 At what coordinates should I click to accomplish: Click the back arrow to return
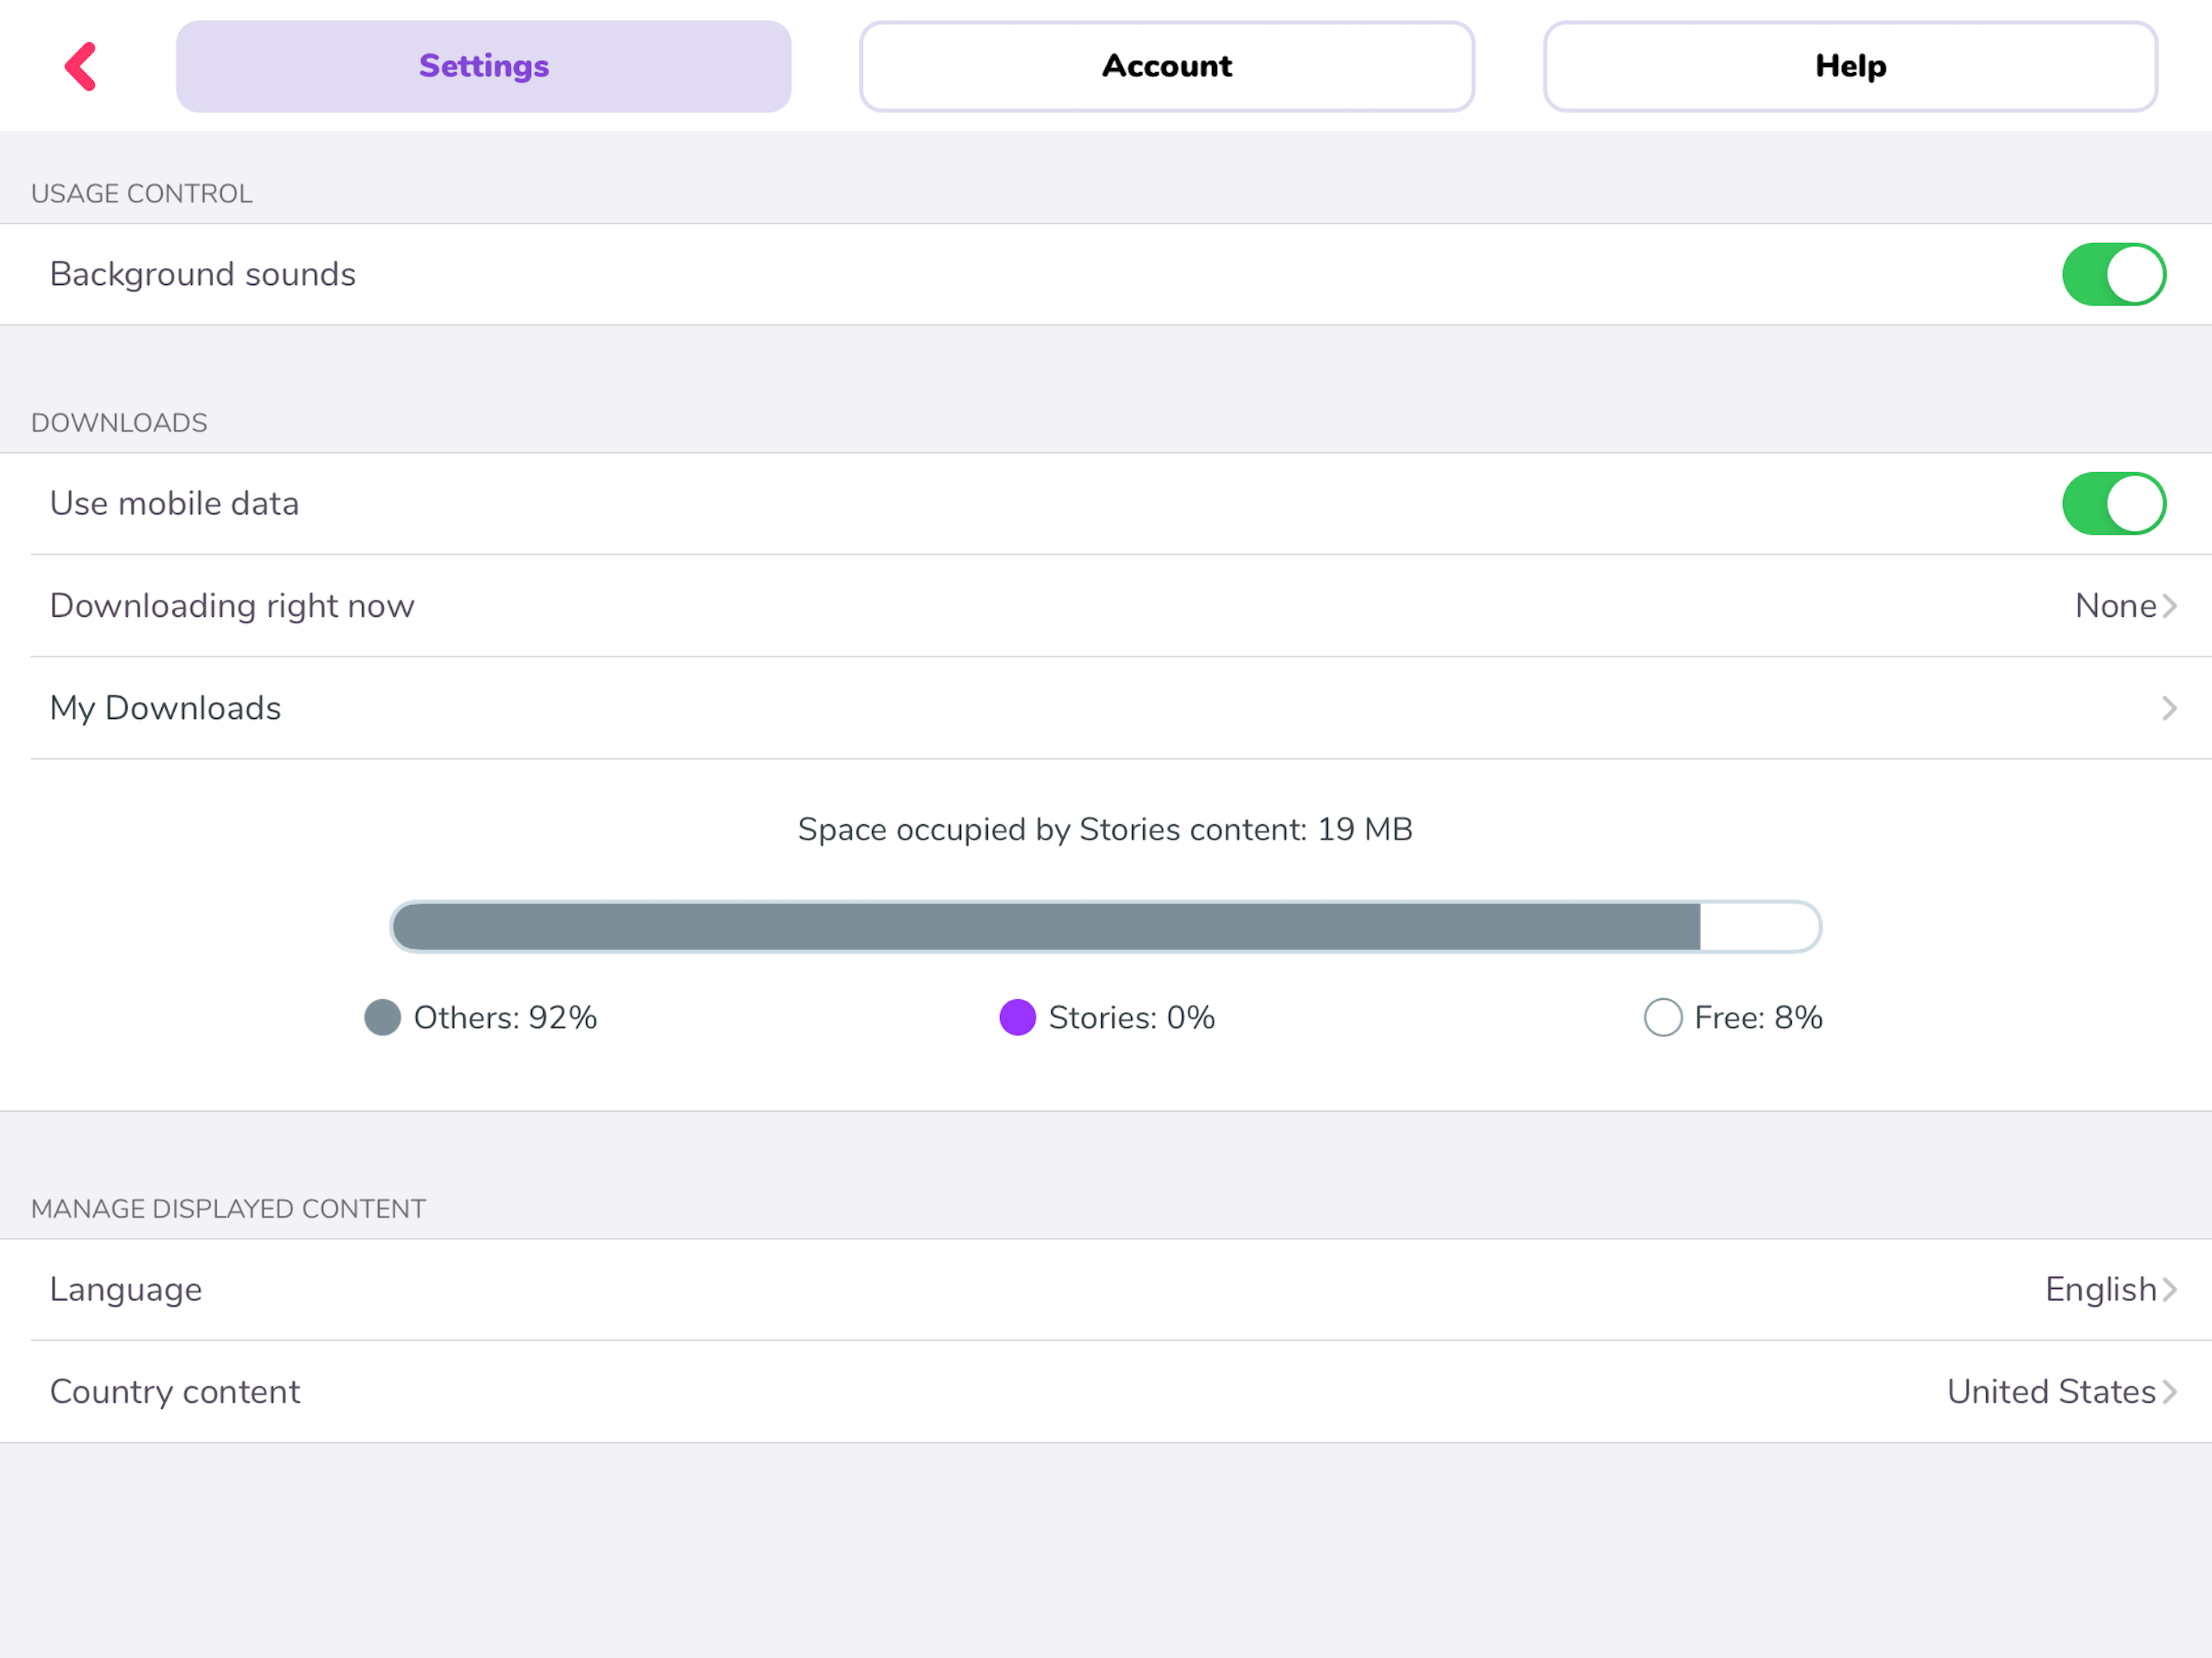[x=82, y=66]
